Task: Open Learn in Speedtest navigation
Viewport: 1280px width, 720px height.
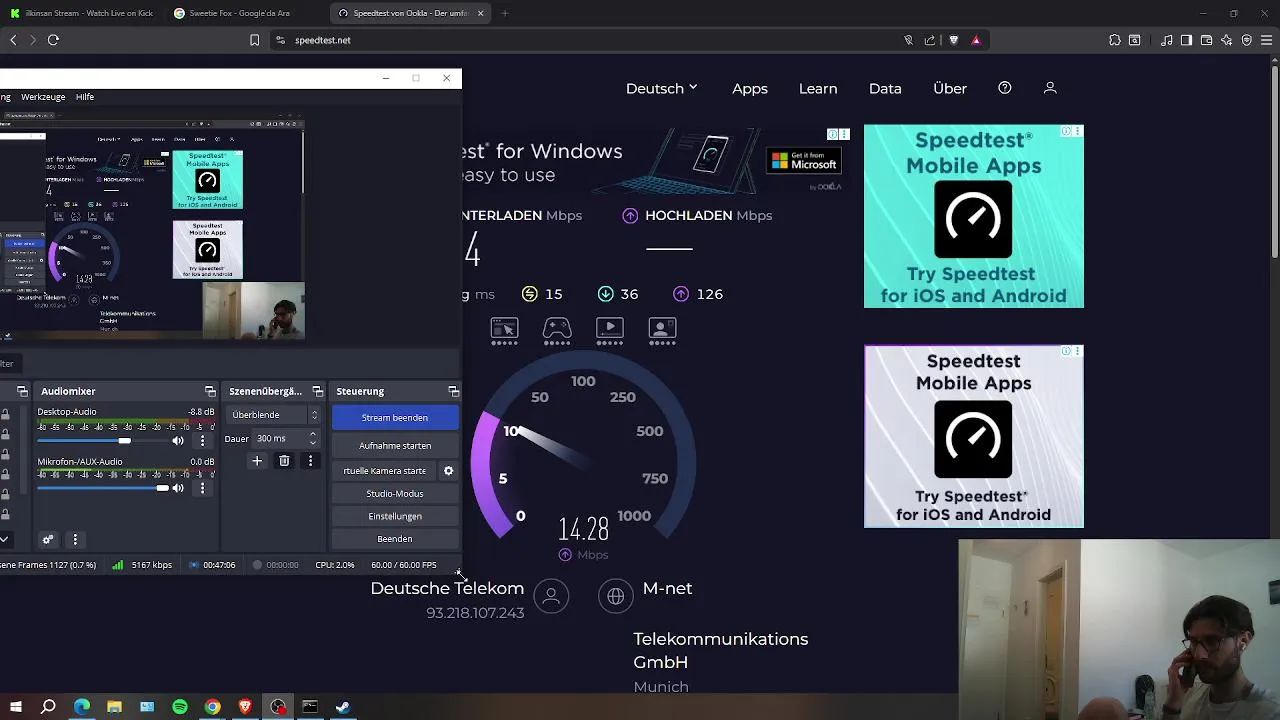Action: (818, 88)
